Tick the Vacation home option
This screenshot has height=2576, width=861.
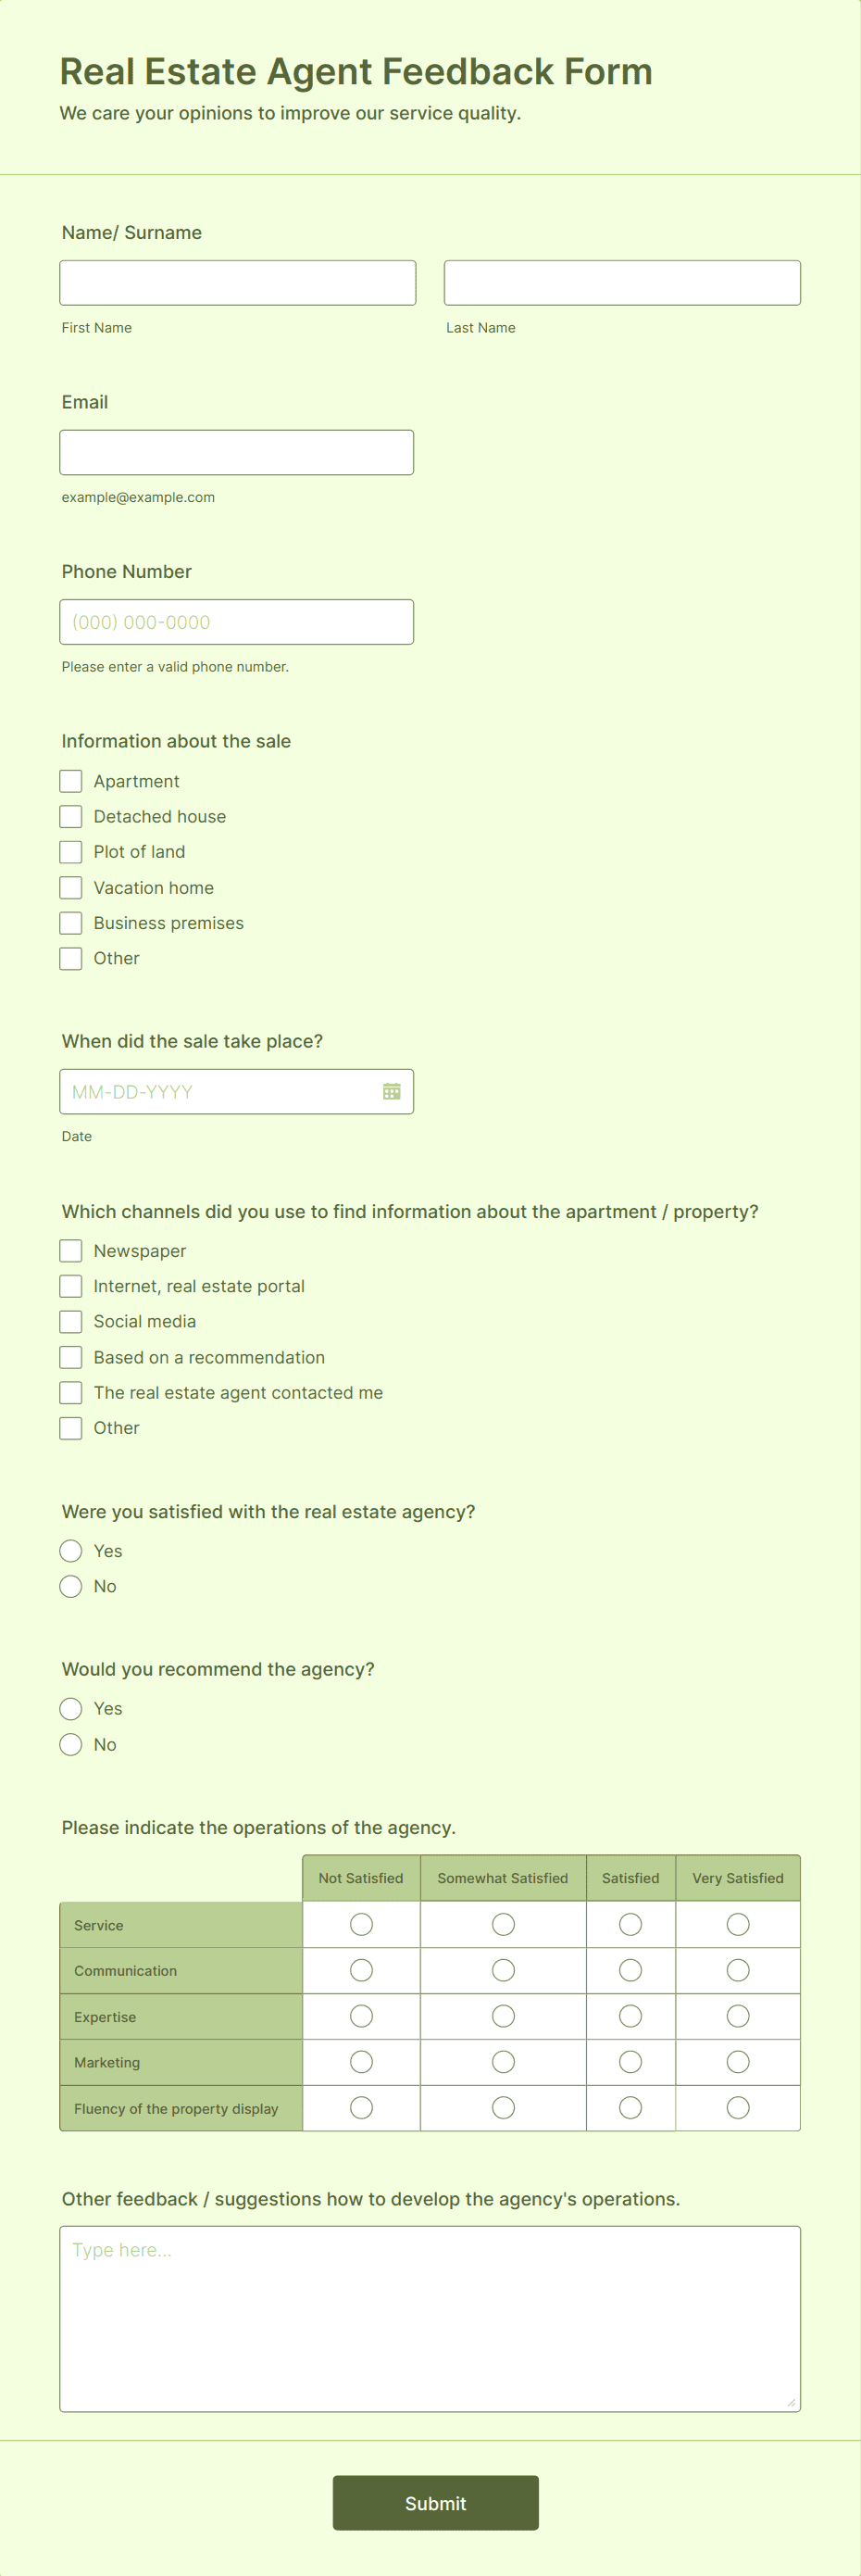pyautogui.click(x=71, y=887)
